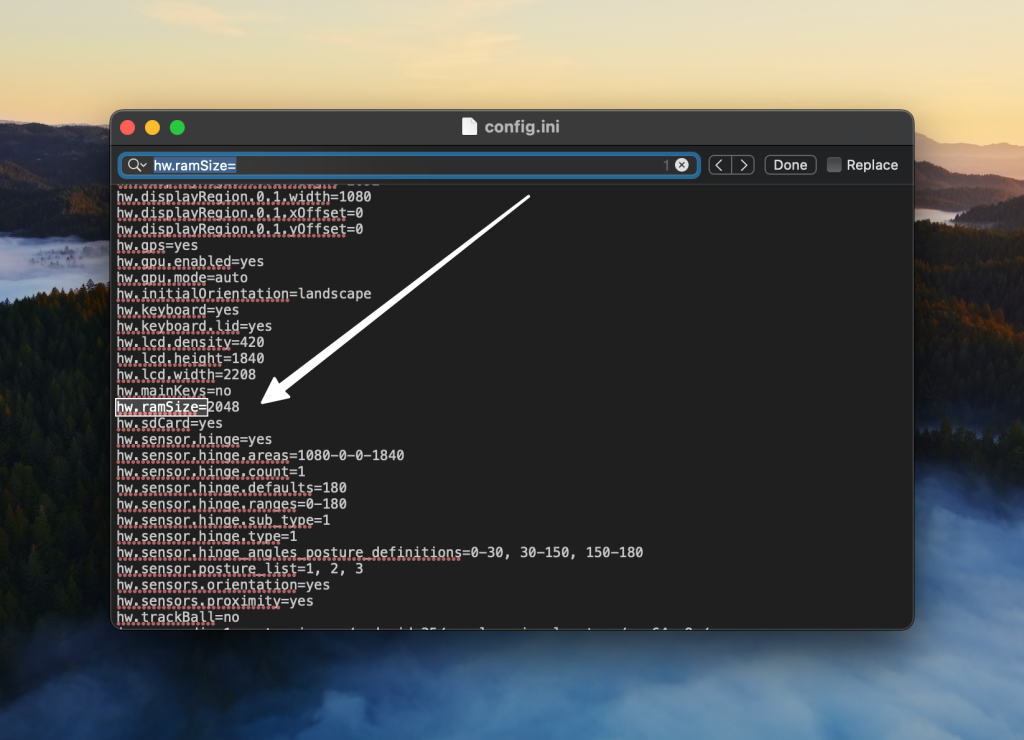The width and height of the screenshot is (1024, 740).
Task: Click the hw.gps=yes line
Action: [157, 245]
